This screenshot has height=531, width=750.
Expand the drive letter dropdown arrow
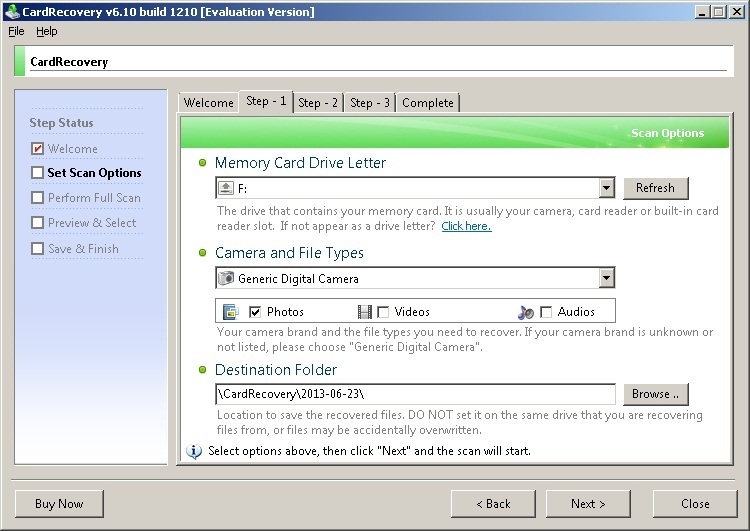tap(607, 188)
